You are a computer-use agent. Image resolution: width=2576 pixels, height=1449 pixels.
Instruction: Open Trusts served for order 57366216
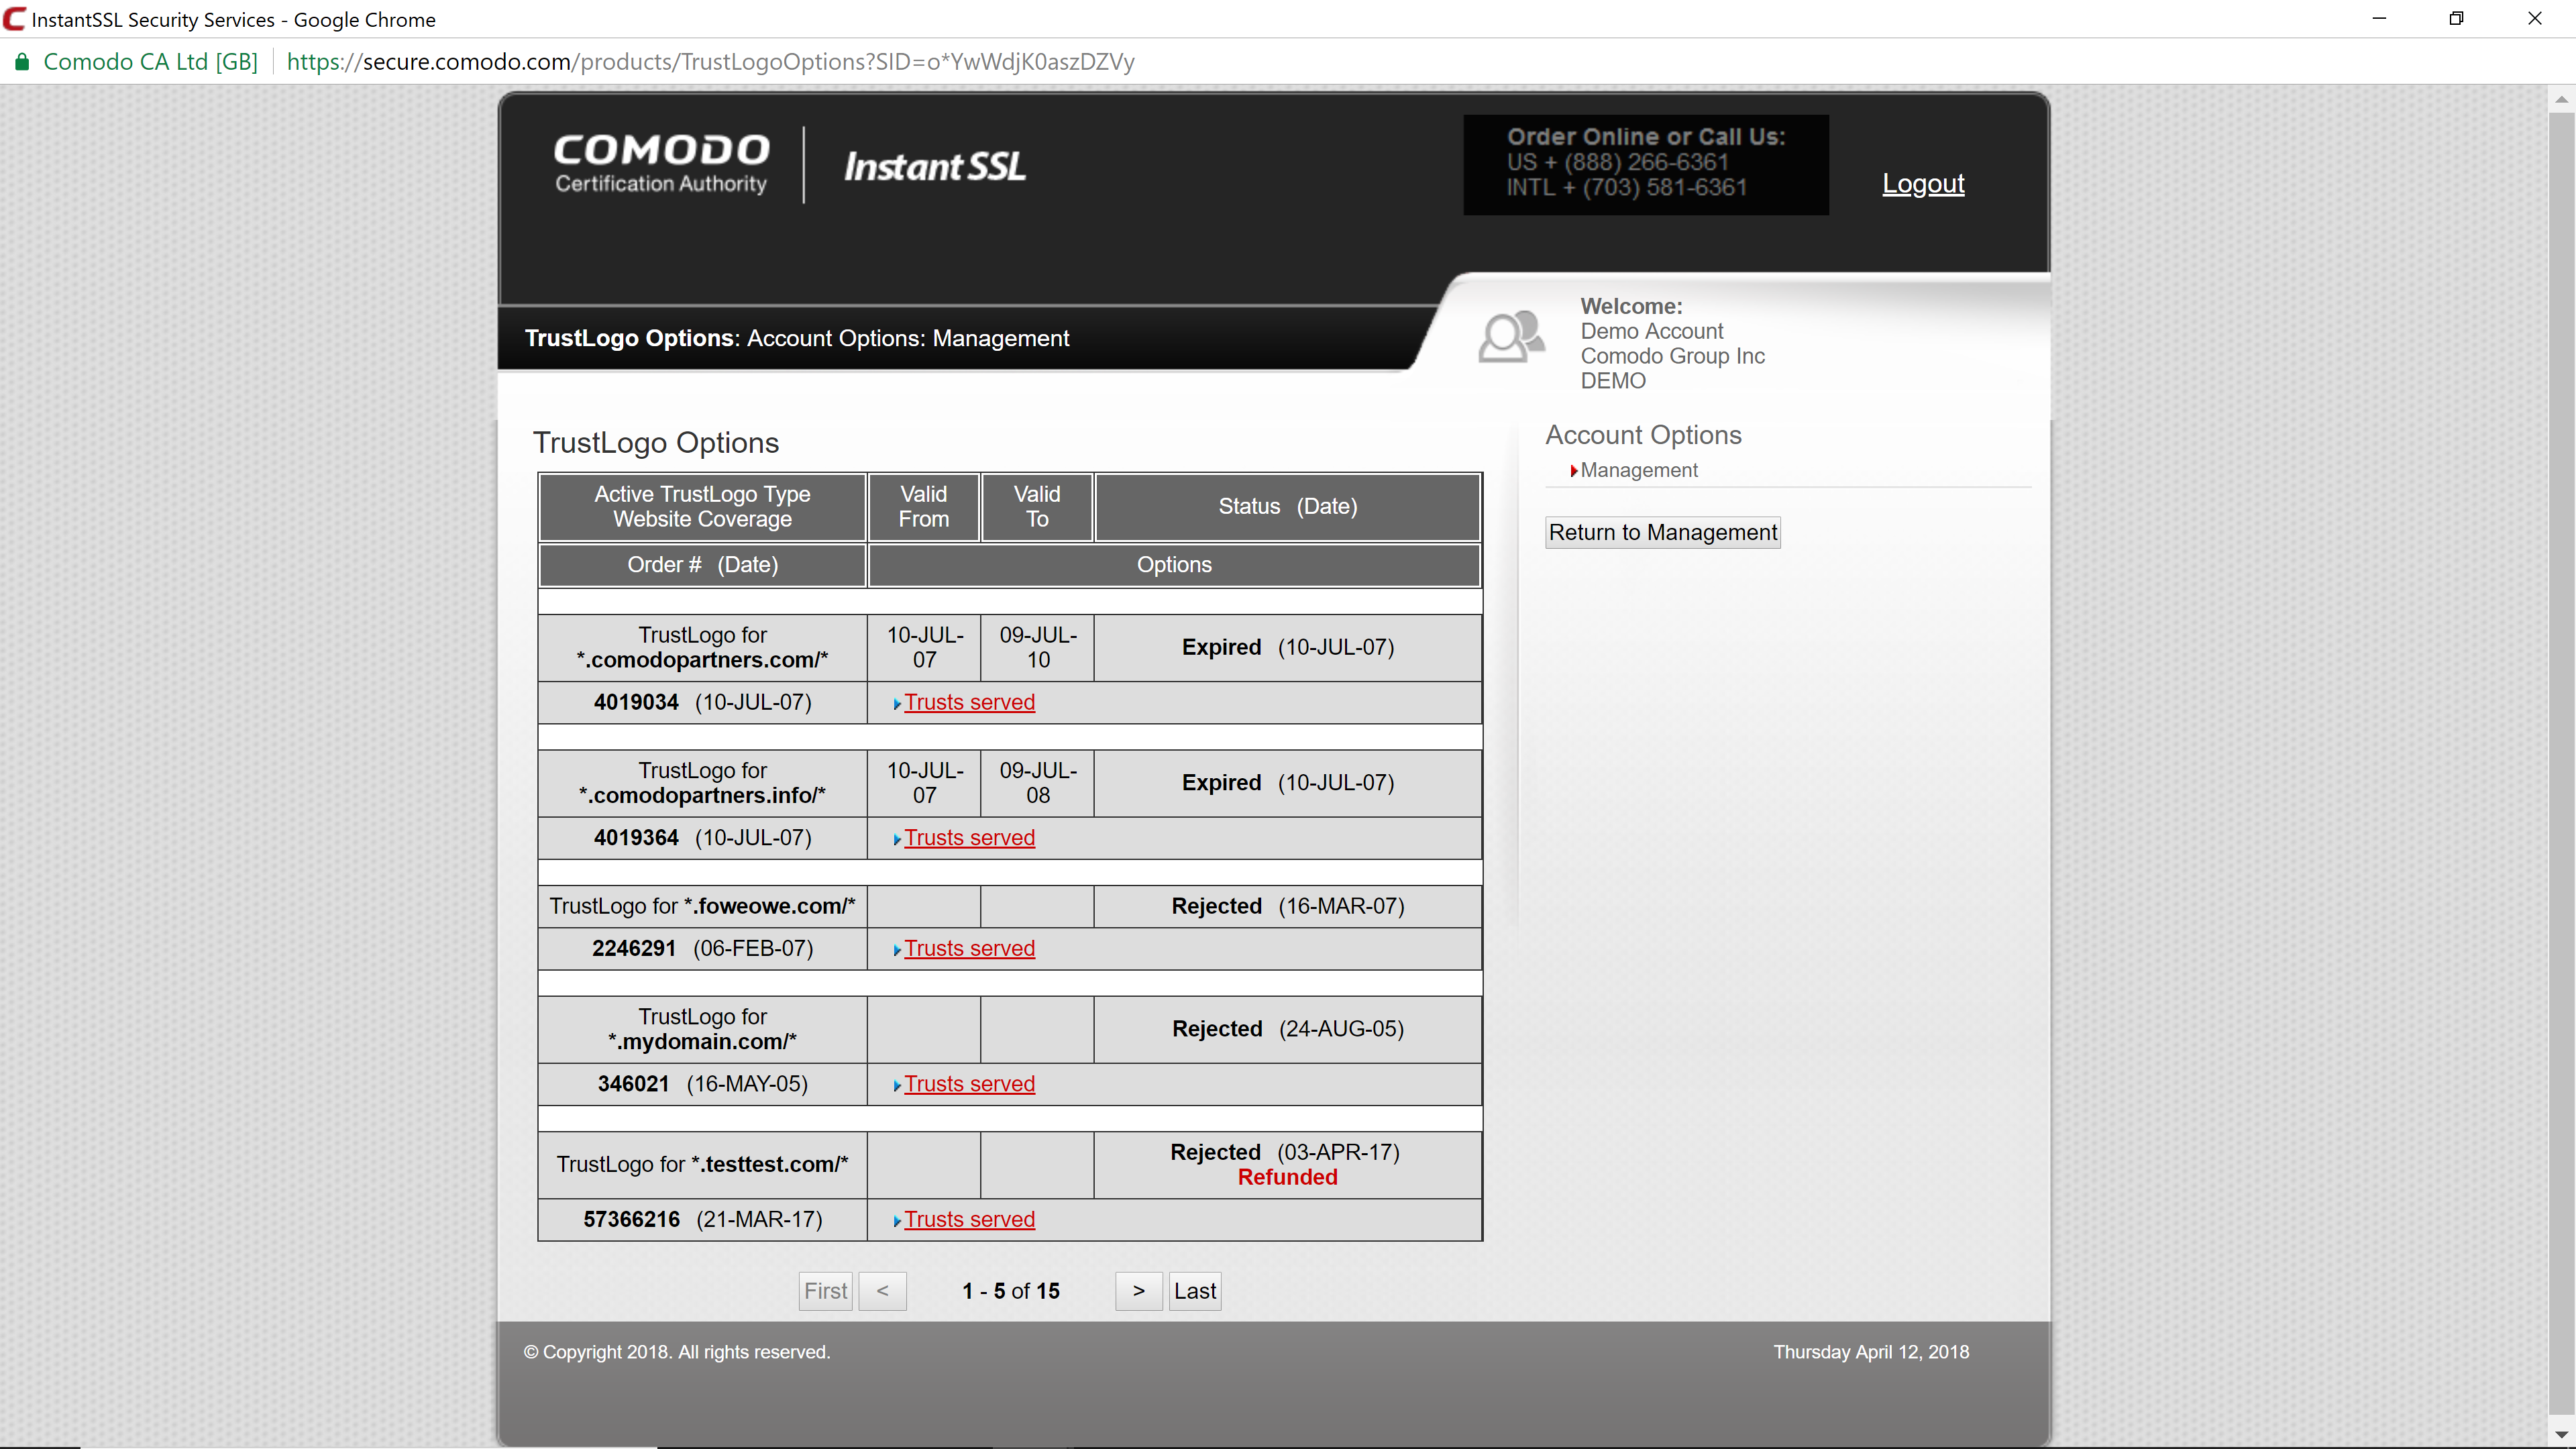pyautogui.click(x=969, y=1219)
